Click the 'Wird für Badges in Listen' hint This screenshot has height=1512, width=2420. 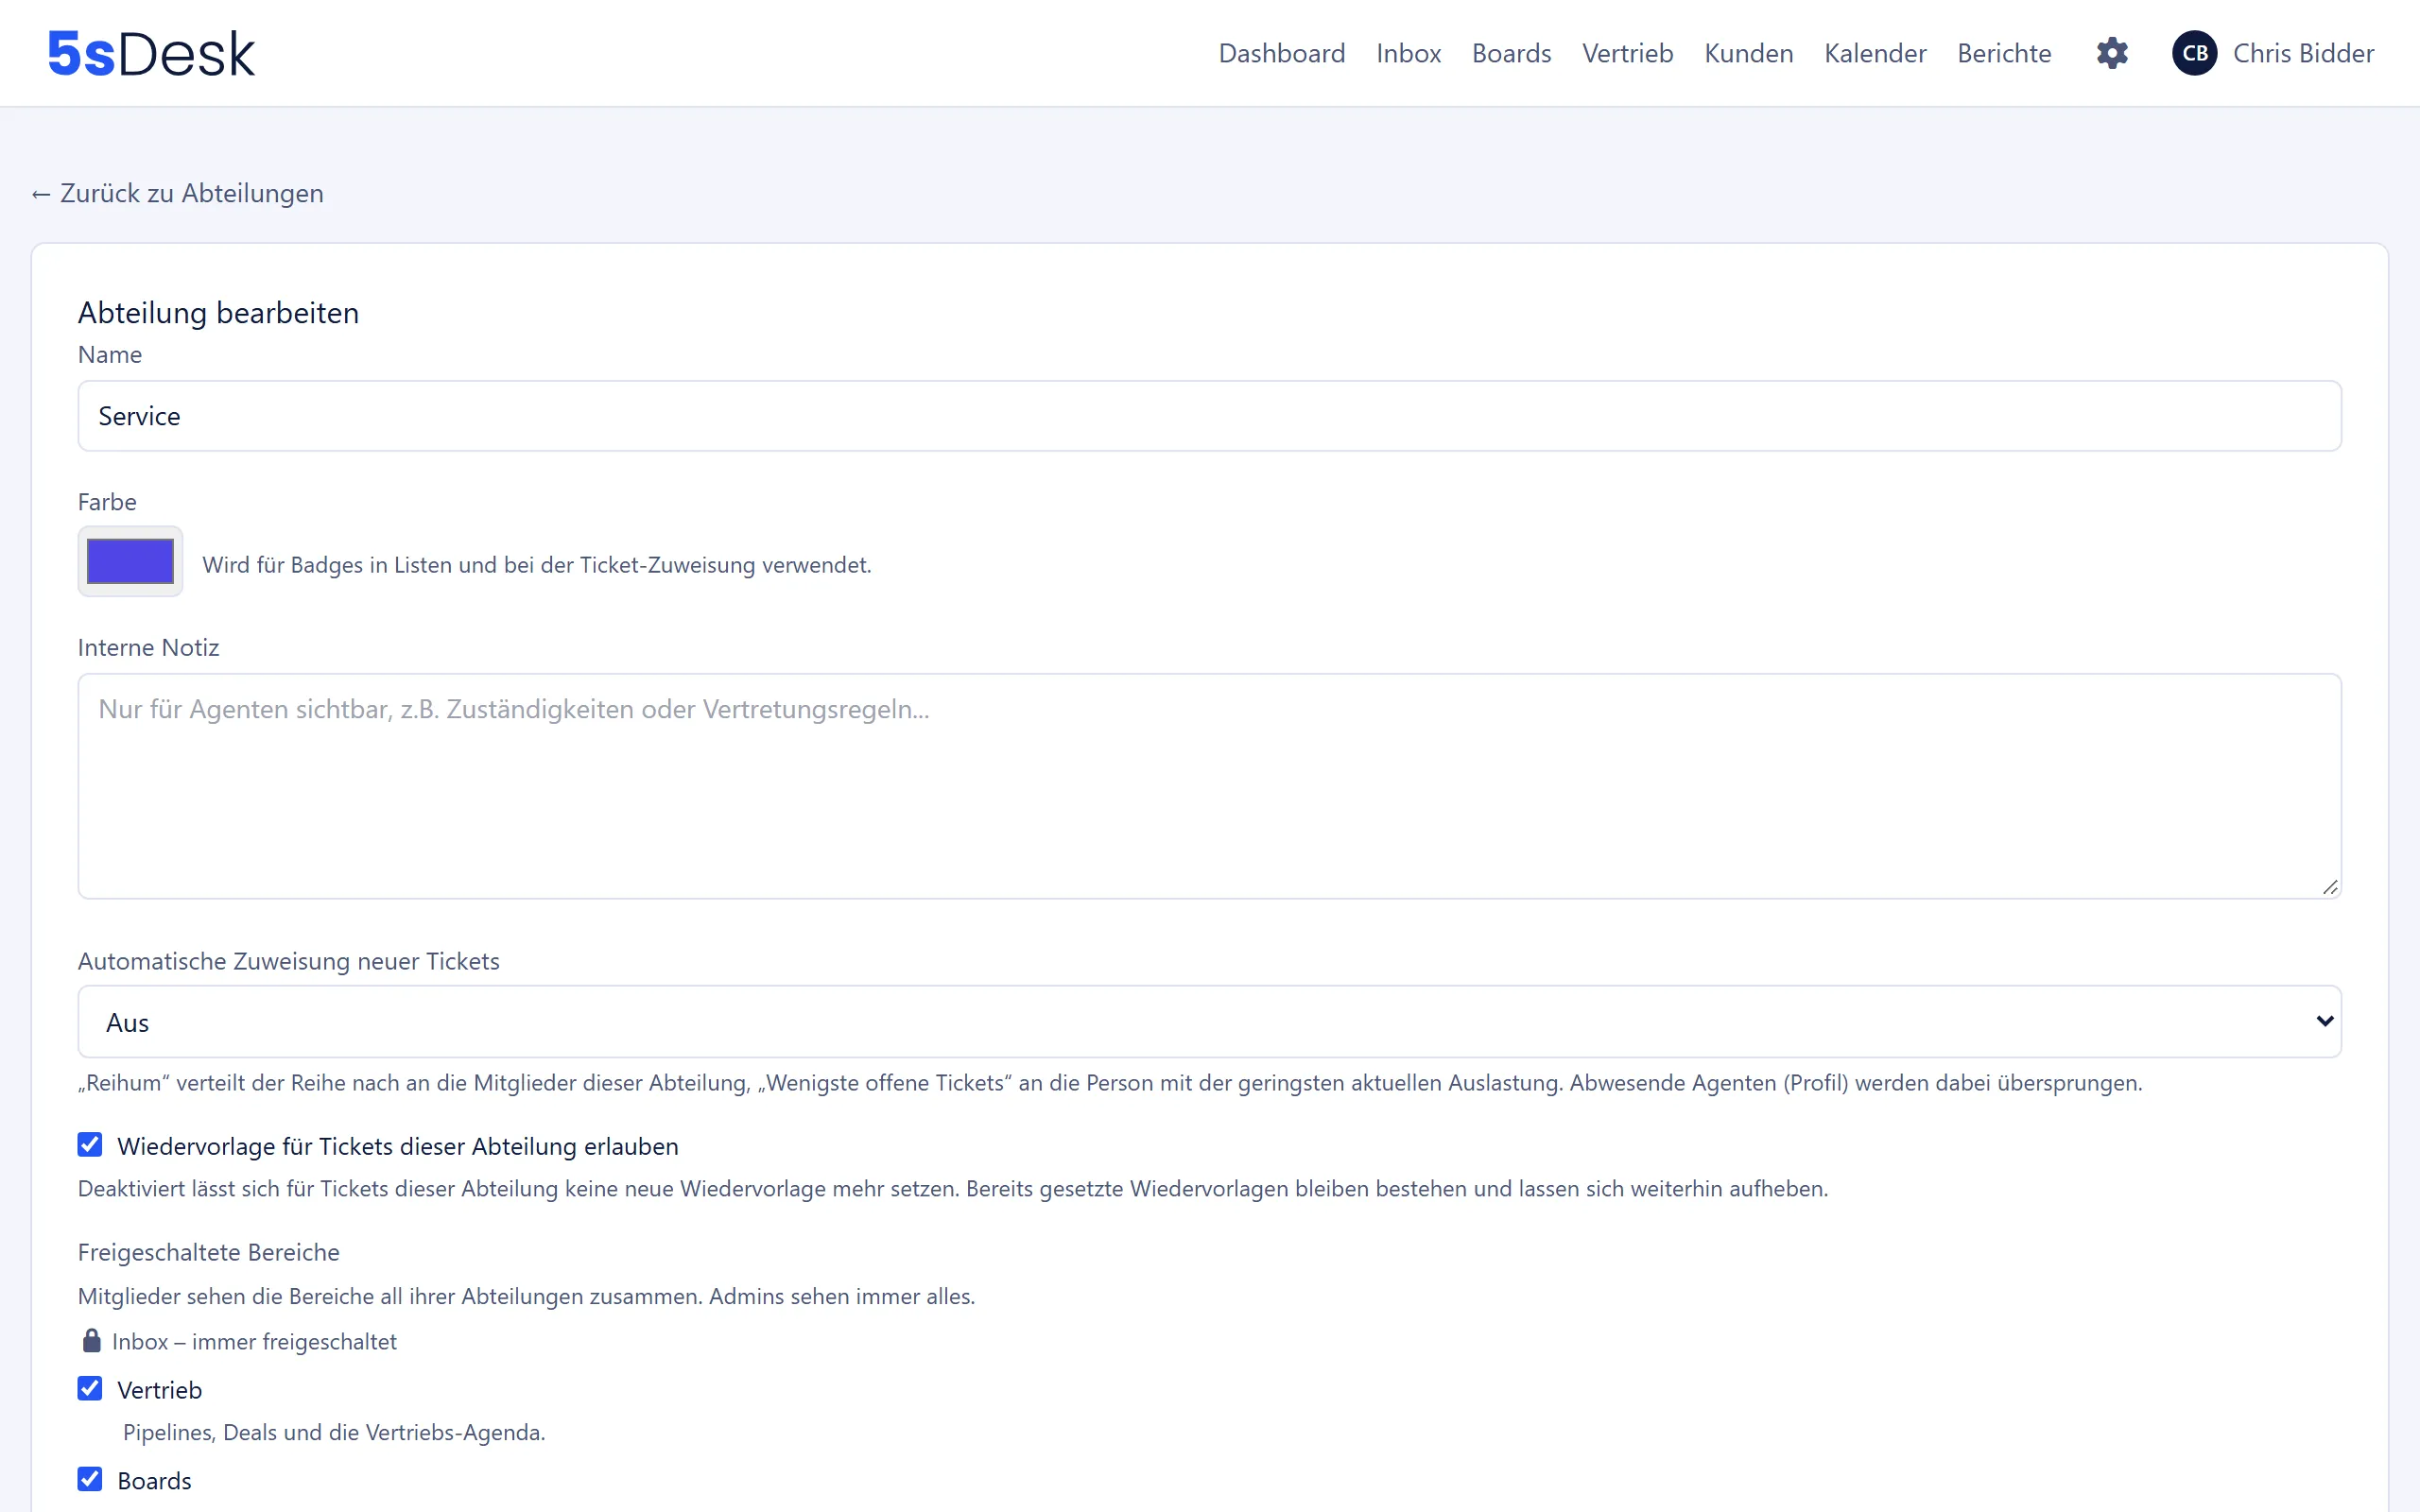pyautogui.click(x=537, y=565)
